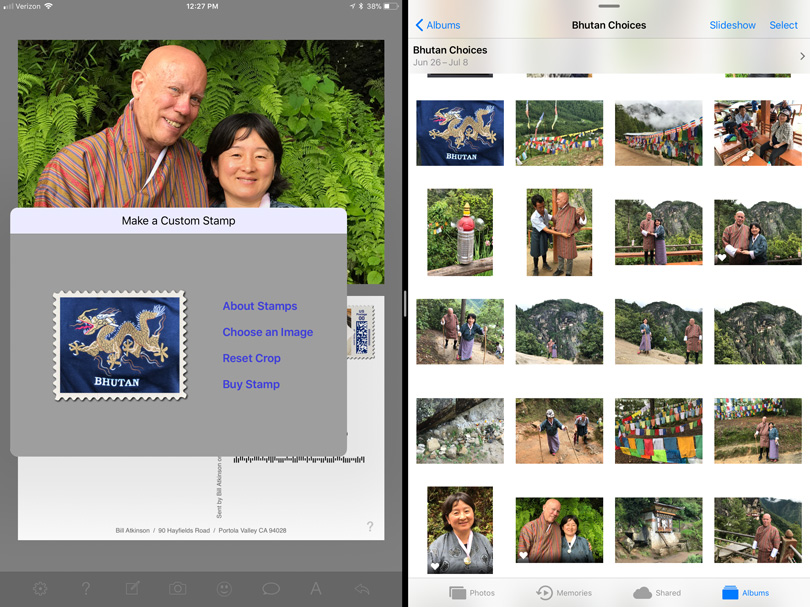Viewport: 810px width, 607px height.
Task: Open the cliff photo with small person below
Action: pyautogui.click(x=559, y=332)
